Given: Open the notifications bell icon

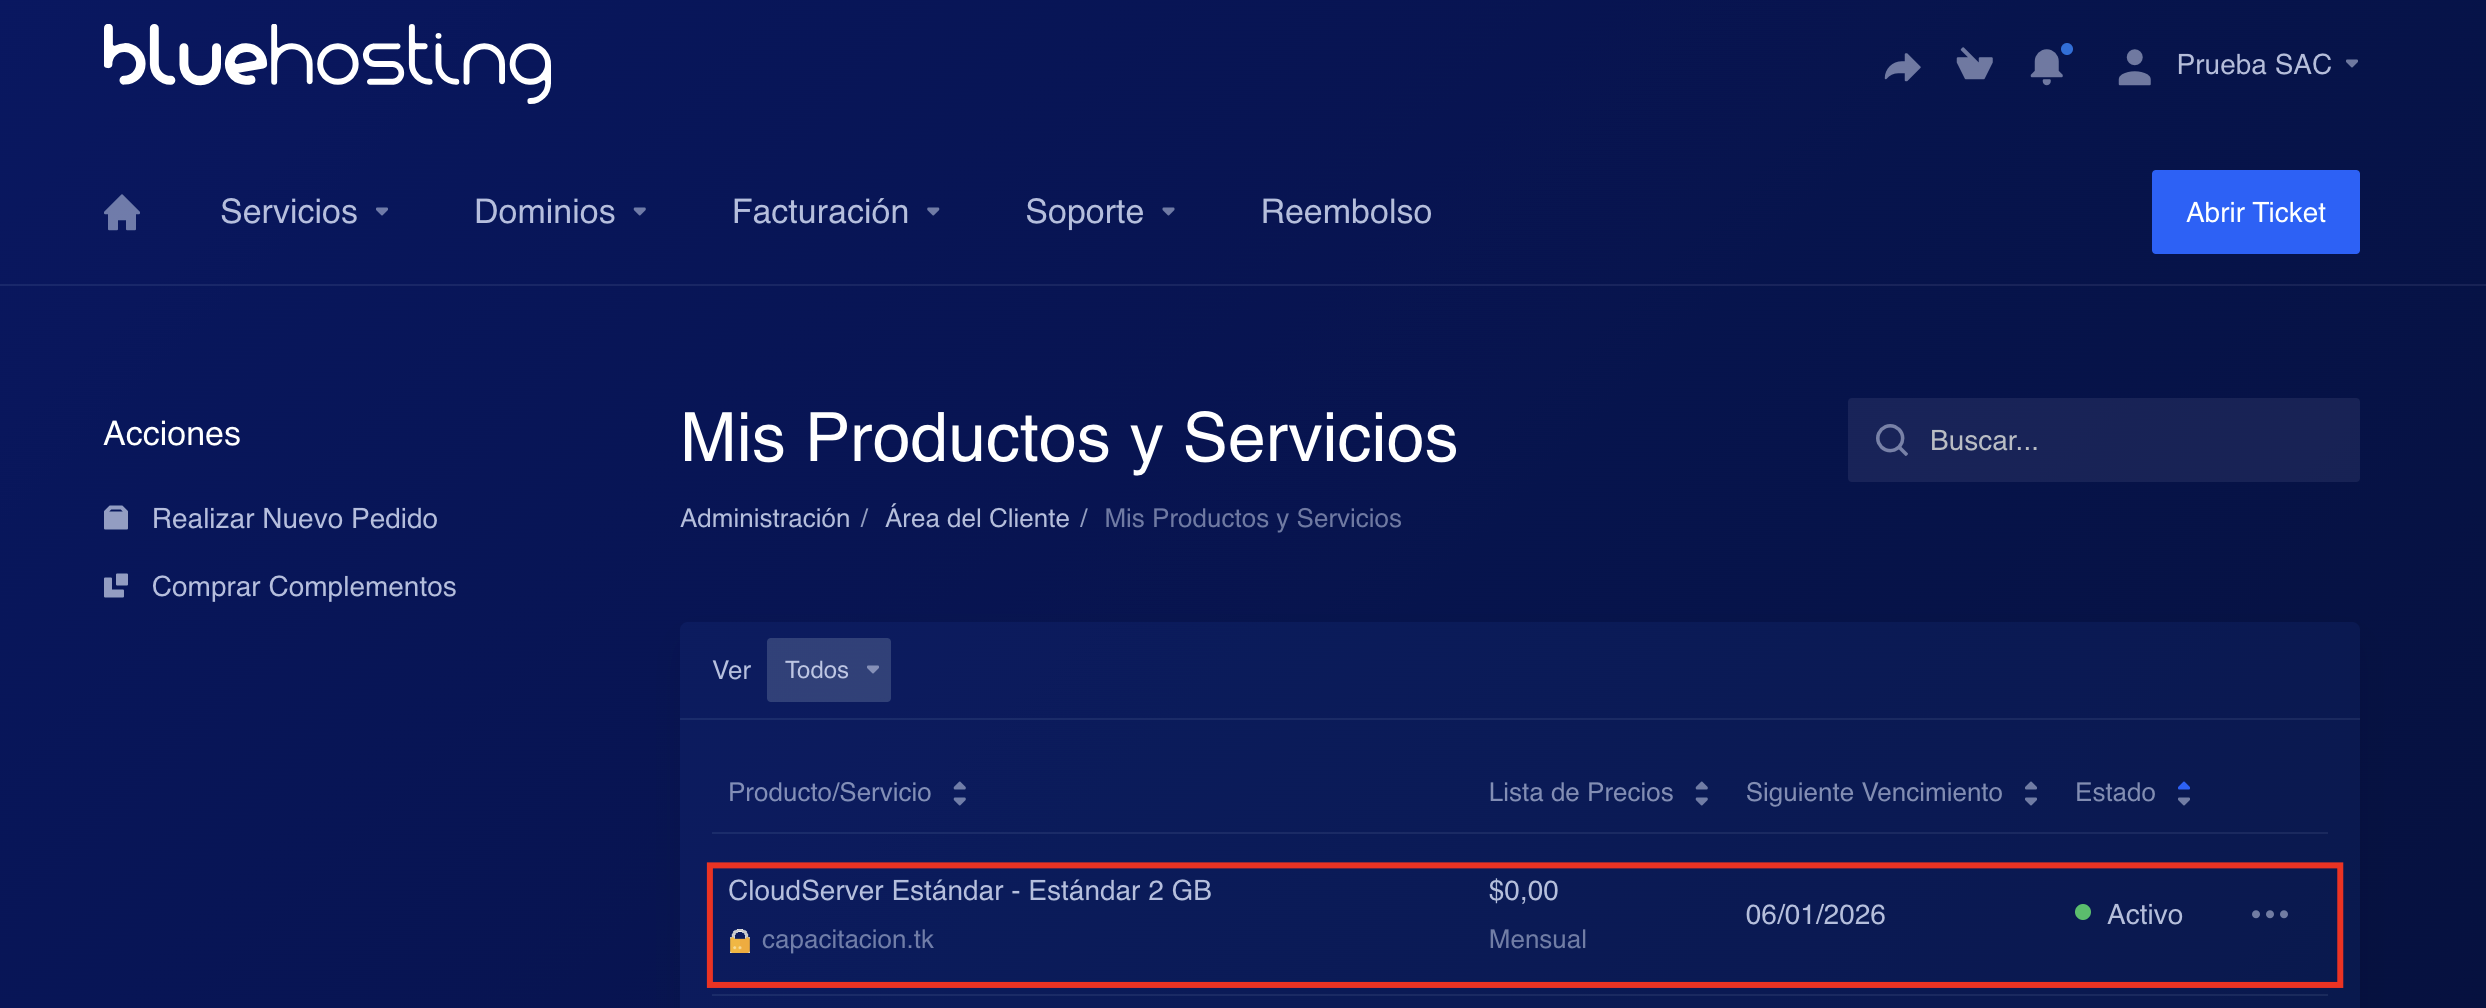Looking at the screenshot, I should 2047,66.
